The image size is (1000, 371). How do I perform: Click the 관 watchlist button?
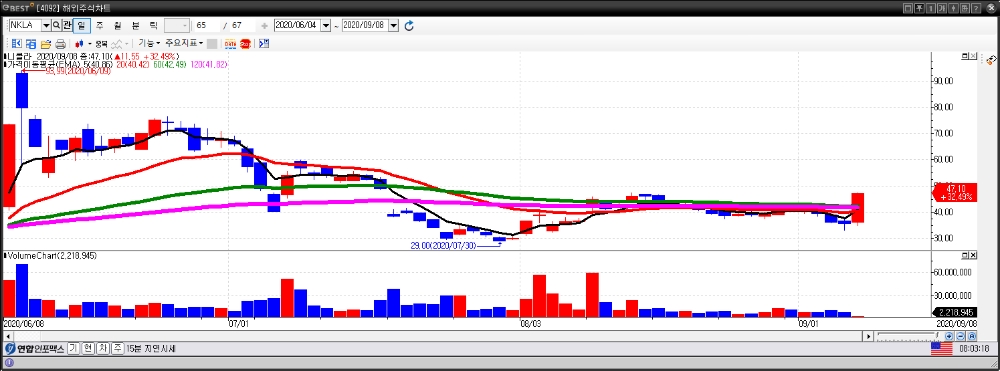pyautogui.click(x=67, y=25)
